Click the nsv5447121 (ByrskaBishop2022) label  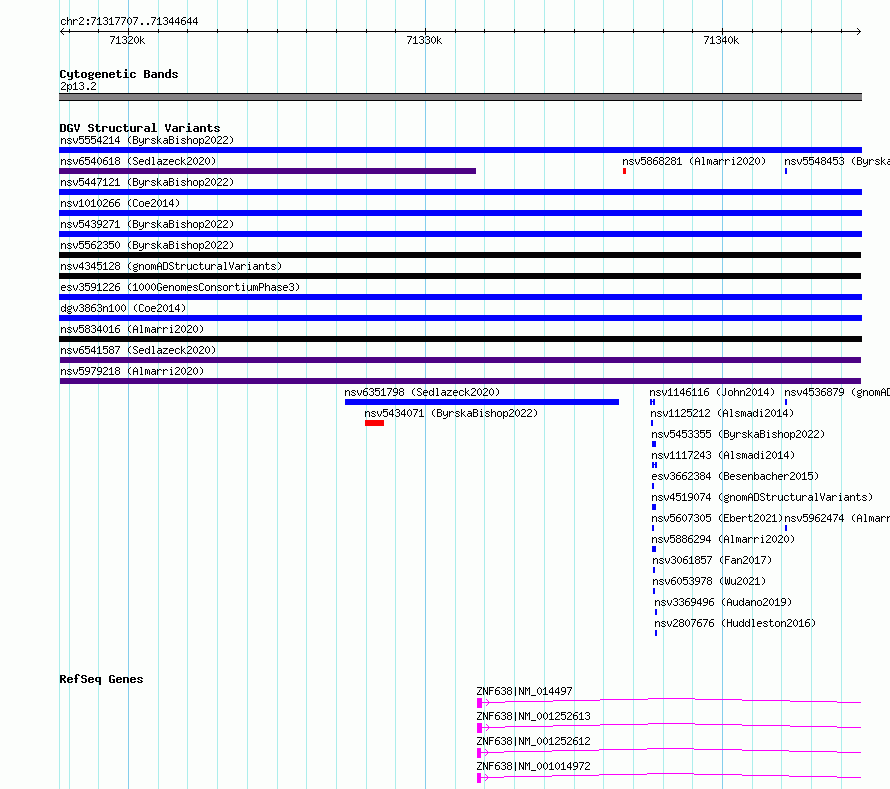[147, 182]
